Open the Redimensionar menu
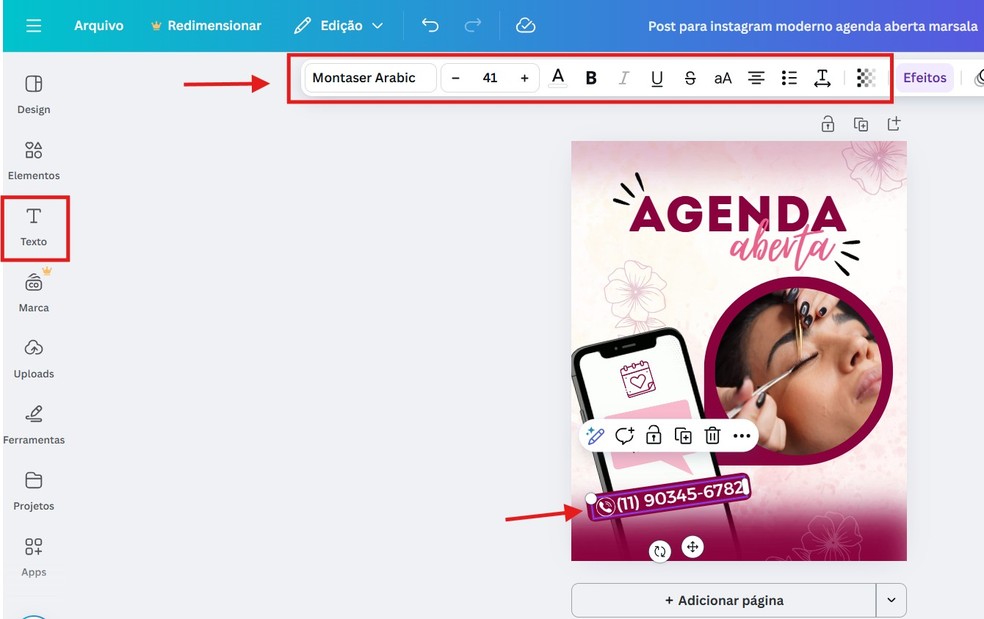Image resolution: width=984 pixels, height=619 pixels. 206,25
